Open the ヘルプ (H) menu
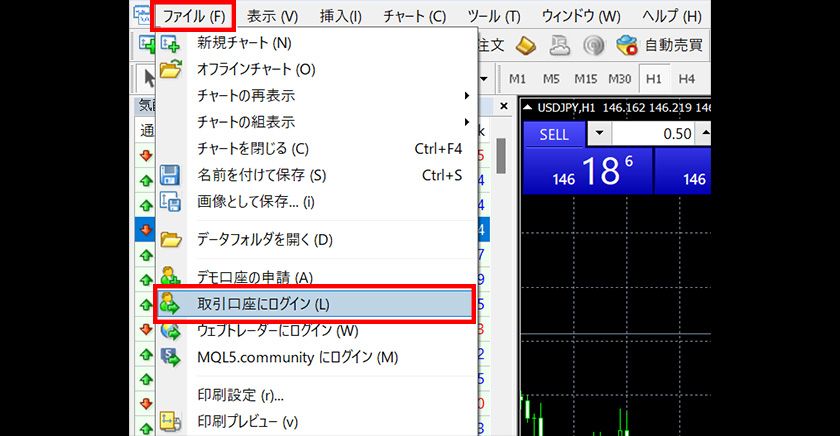The image size is (840, 436). [x=672, y=17]
